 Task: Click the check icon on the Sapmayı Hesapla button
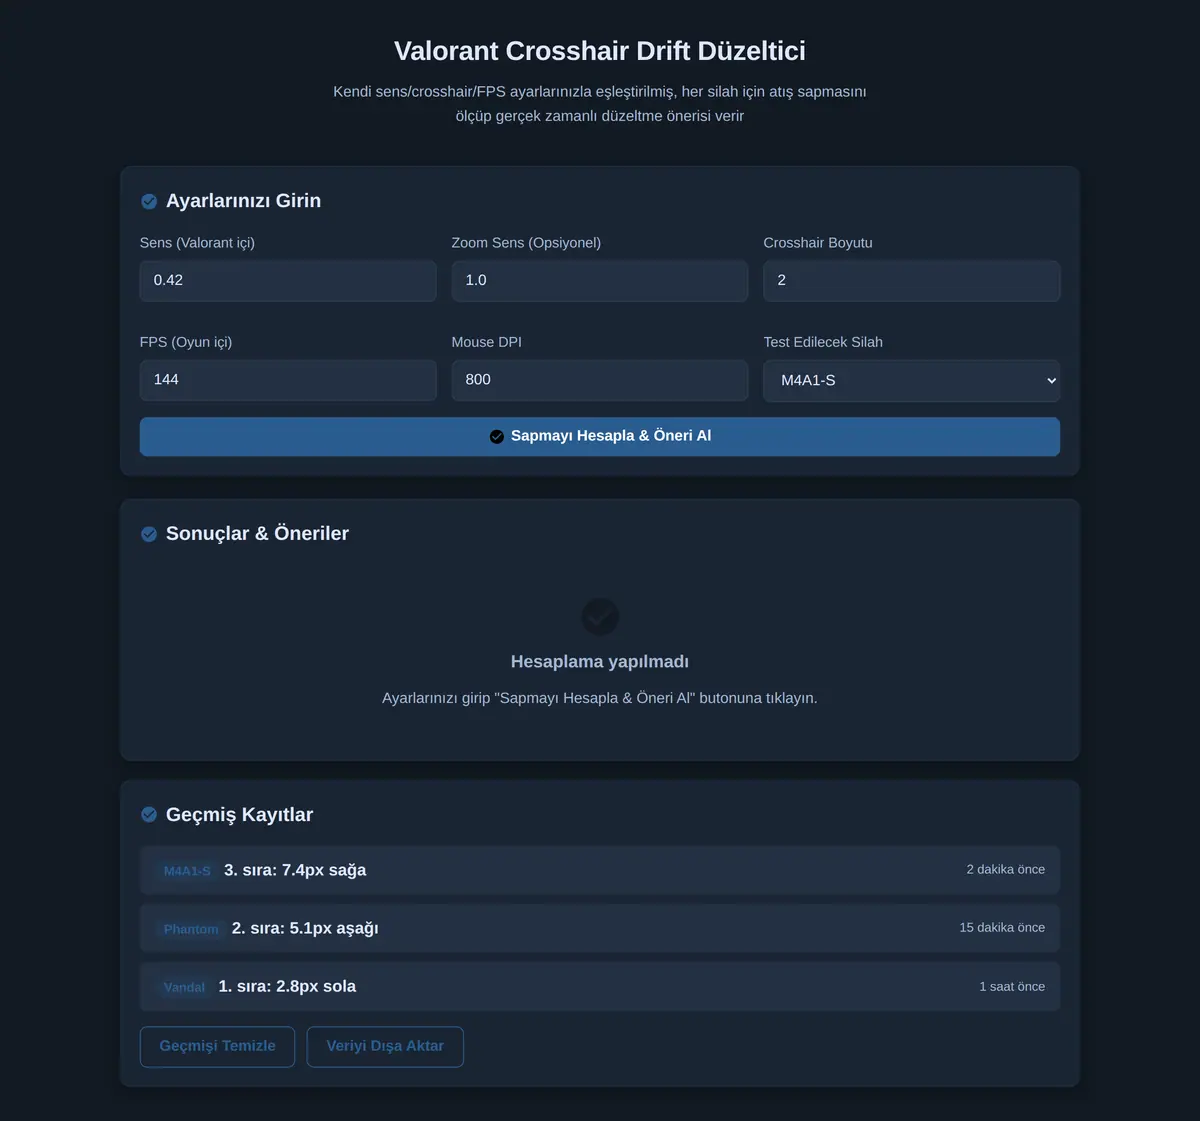[x=497, y=436]
